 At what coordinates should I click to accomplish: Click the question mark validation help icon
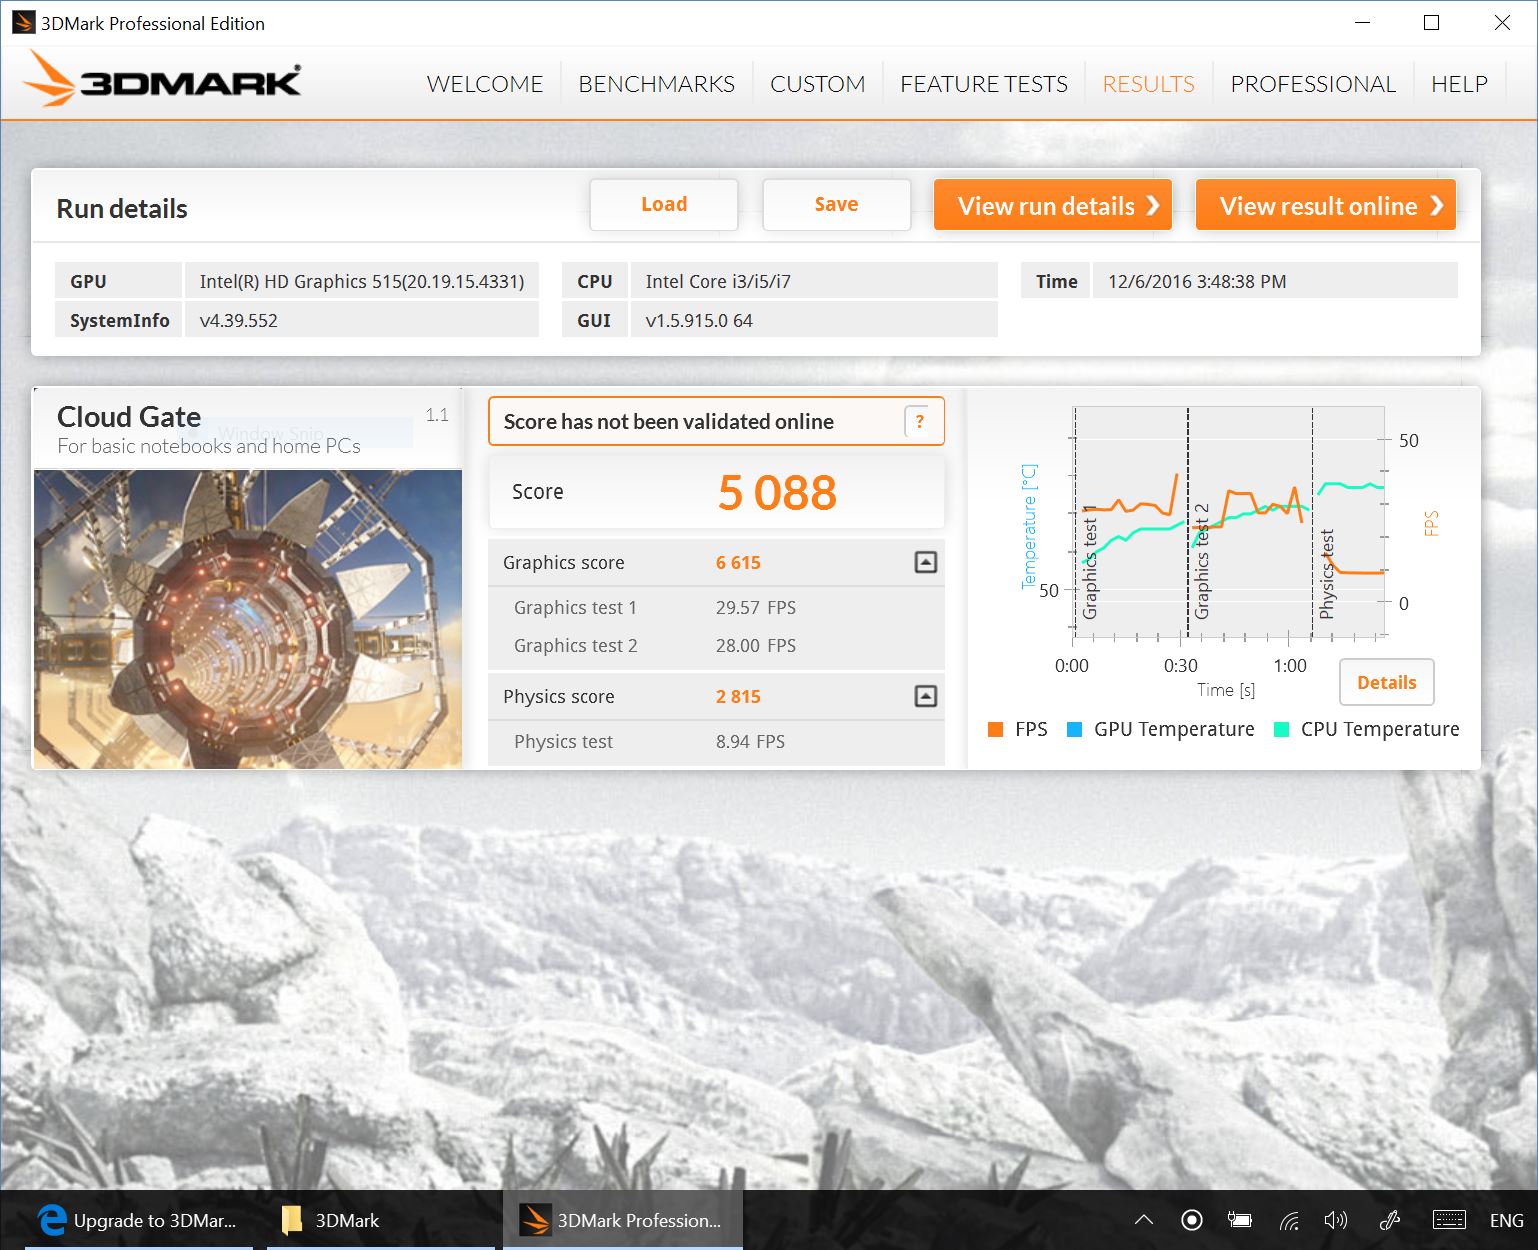(920, 422)
